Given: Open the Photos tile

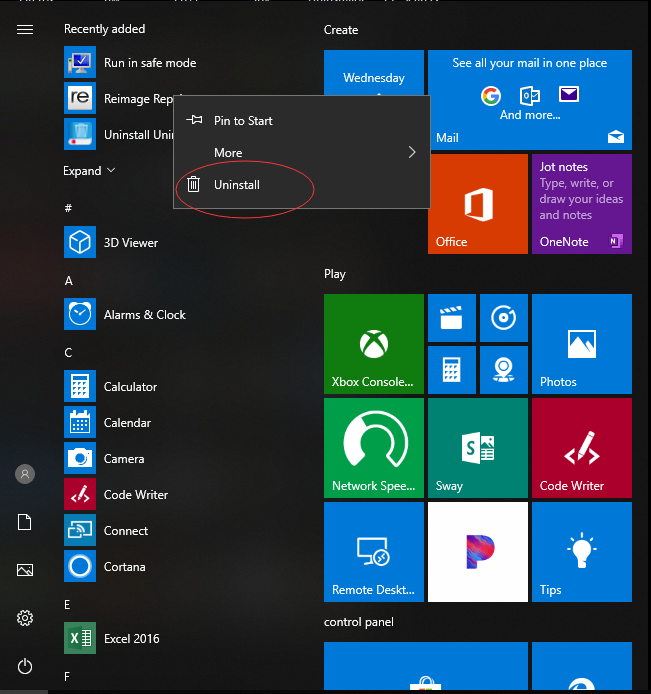Looking at the screenshot, I should [x=582, y=344].
